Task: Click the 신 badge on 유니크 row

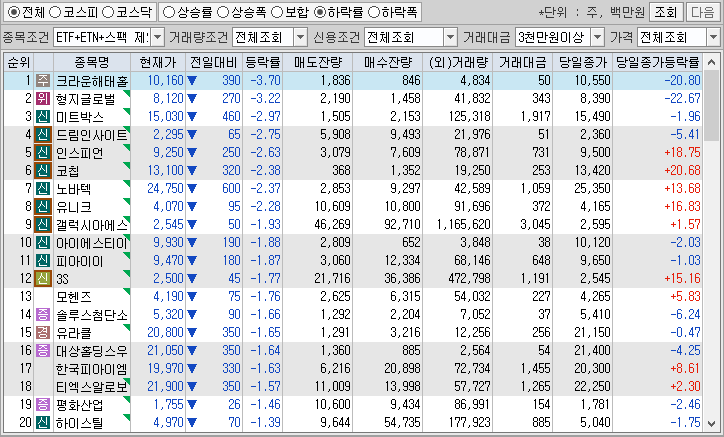Action: 43,206
